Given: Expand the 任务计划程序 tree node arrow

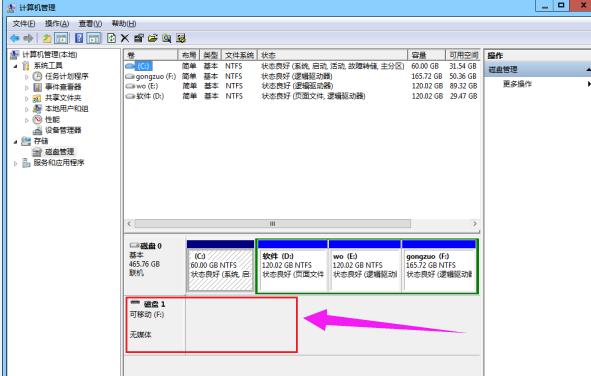Looking at the screenshot, I should point(26,76).
